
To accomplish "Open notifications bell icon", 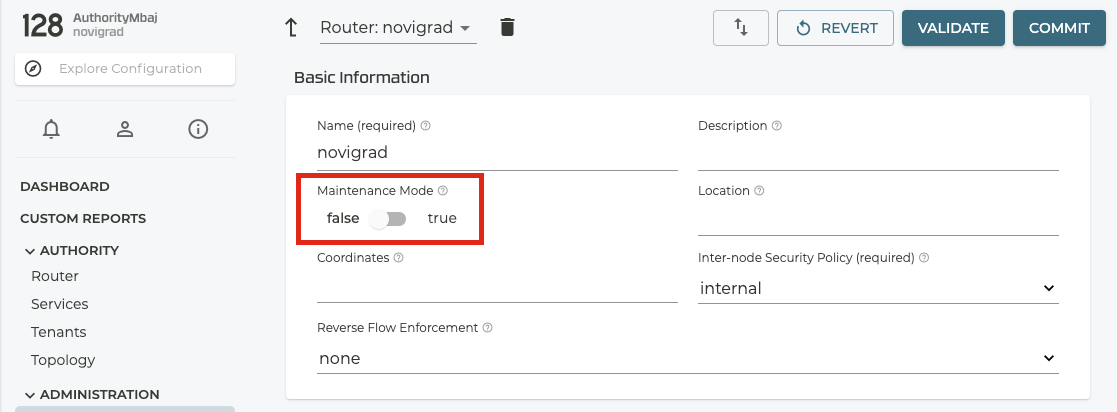I will pyautogui.click(x=51, y=129).
